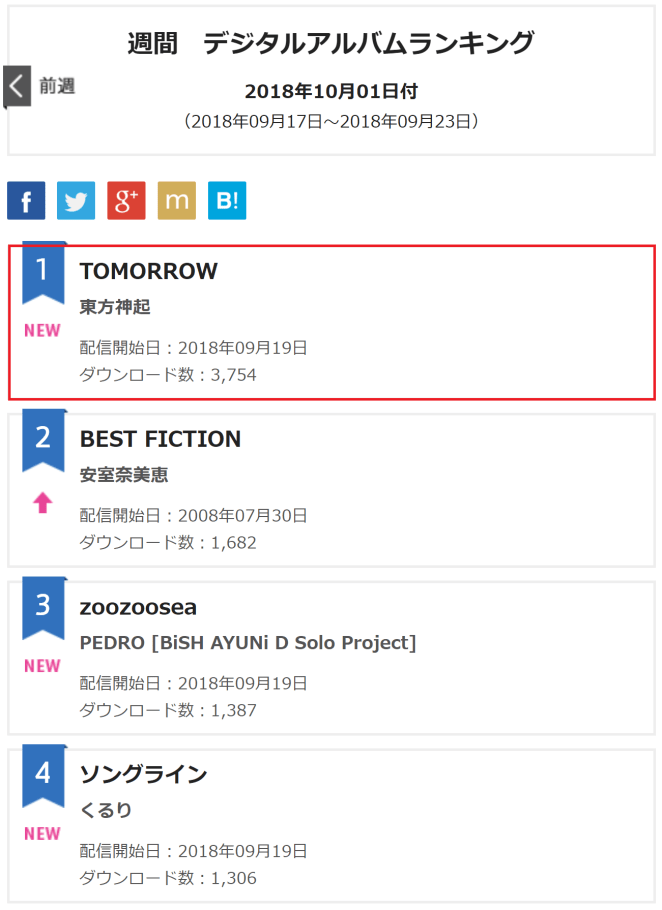The height and width of the screenshot is (910, 662).
Task: Share ranking on Facebook
Action: 26,200
